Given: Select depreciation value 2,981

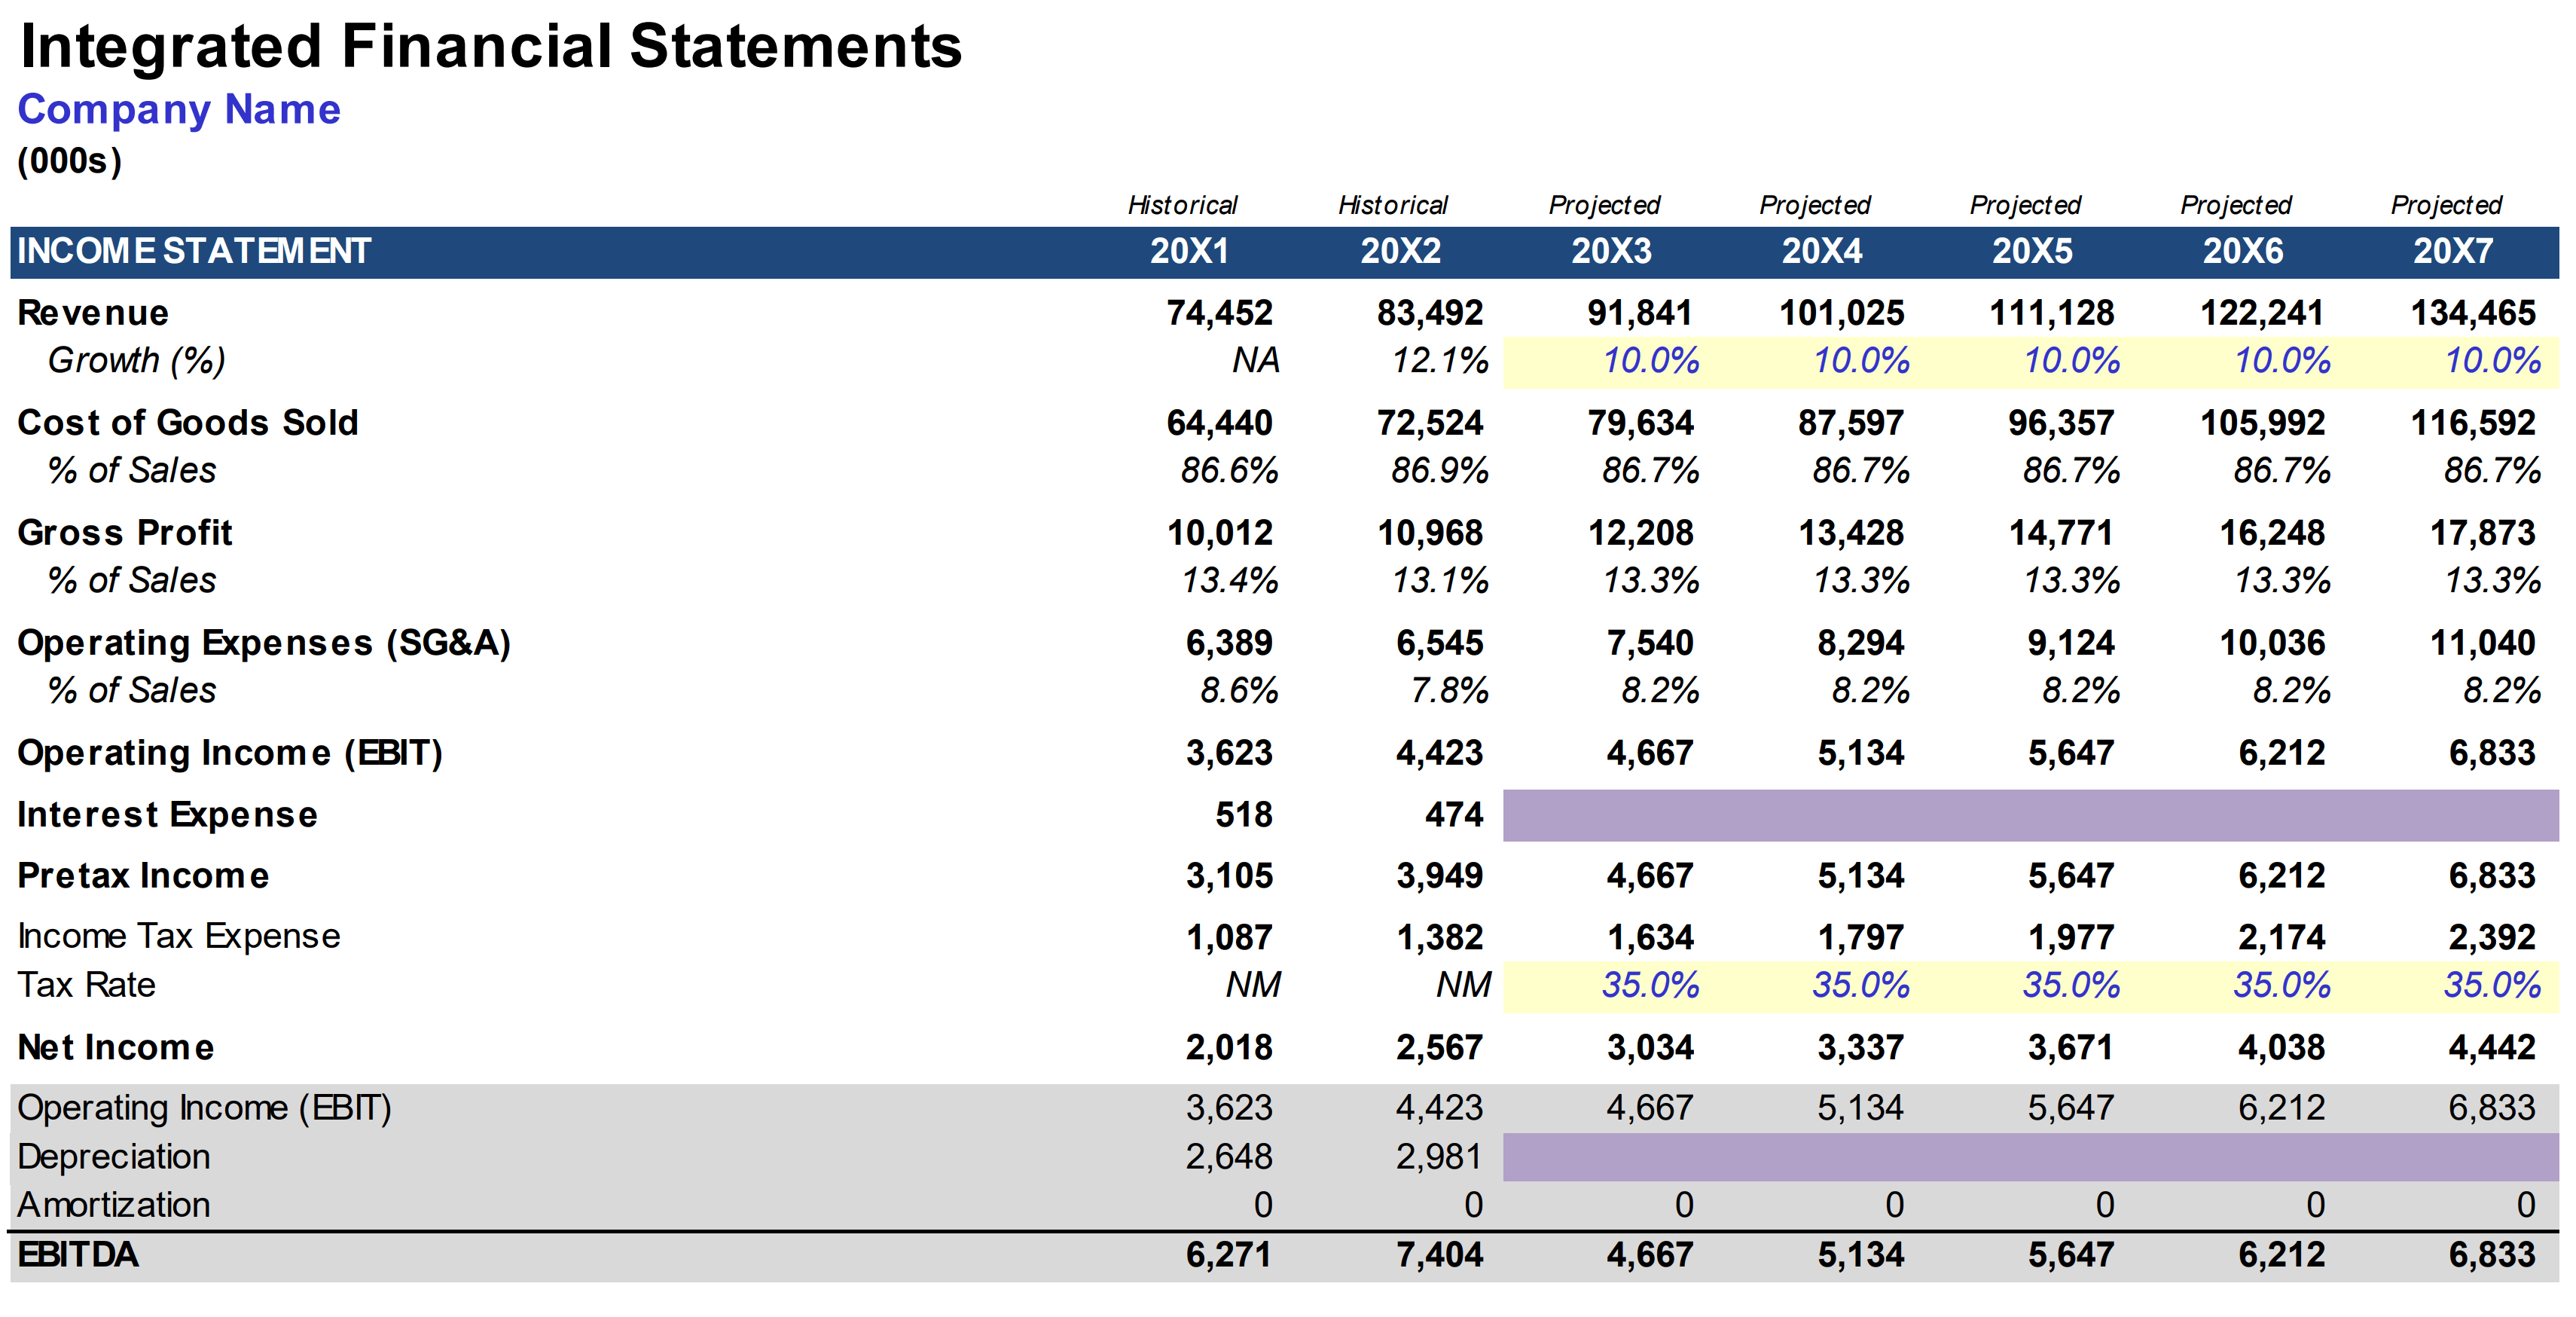Looking at the screenshot, I should tap(1439, 1157).
